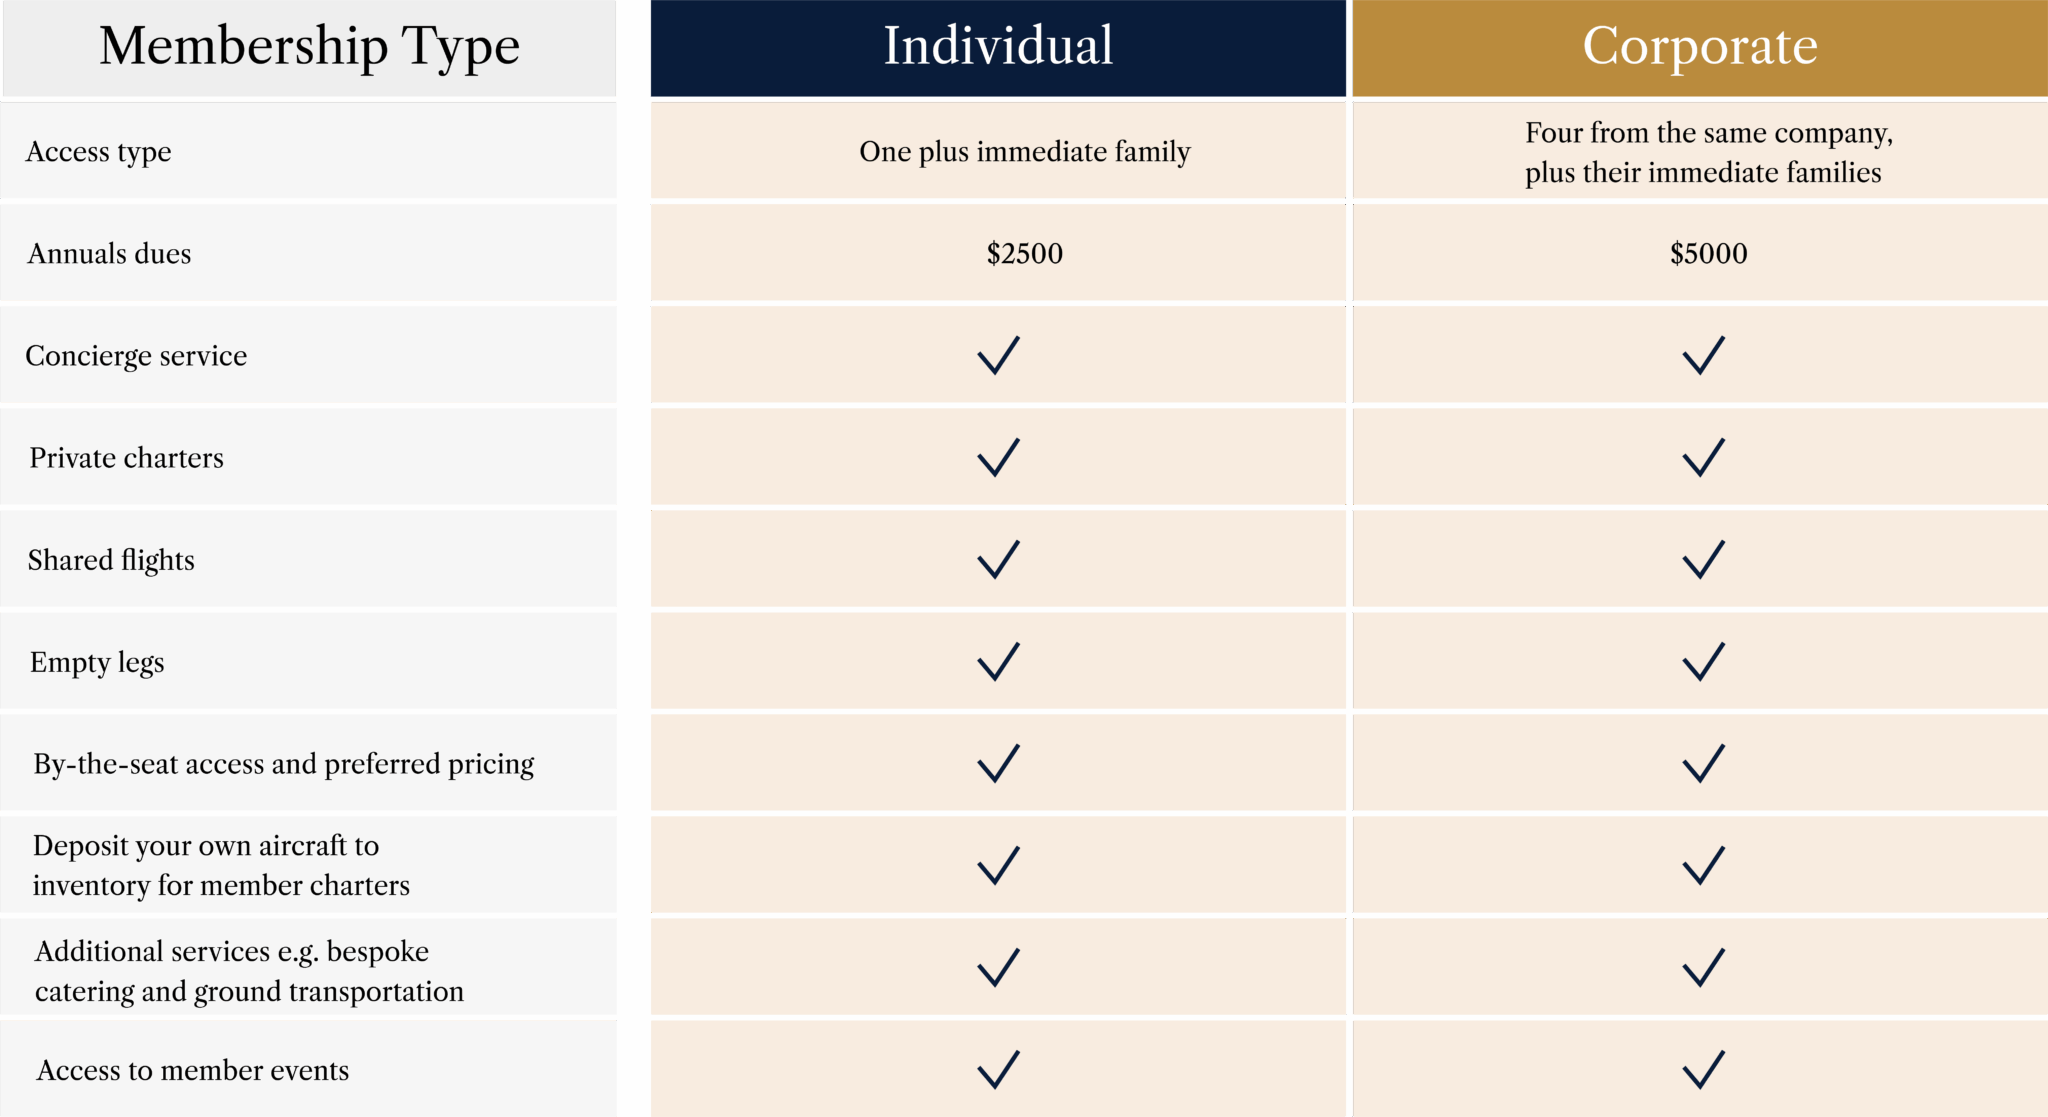
Task: Click the $5000 corporate dues price
Action: pyautogui.click(x=1708, y=254)
